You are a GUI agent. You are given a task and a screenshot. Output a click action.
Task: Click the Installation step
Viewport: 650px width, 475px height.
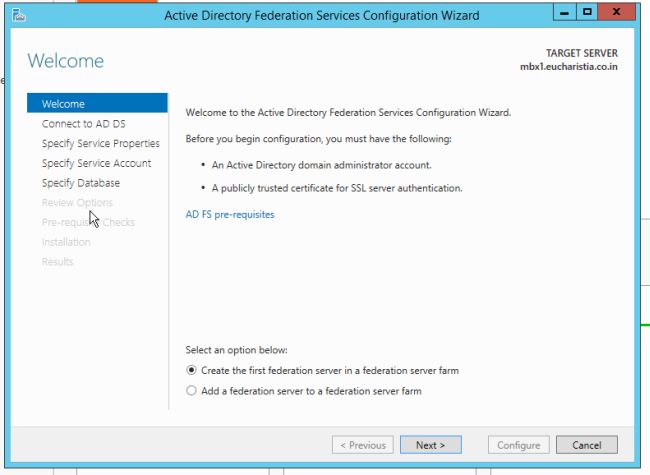tap(66, 242)
